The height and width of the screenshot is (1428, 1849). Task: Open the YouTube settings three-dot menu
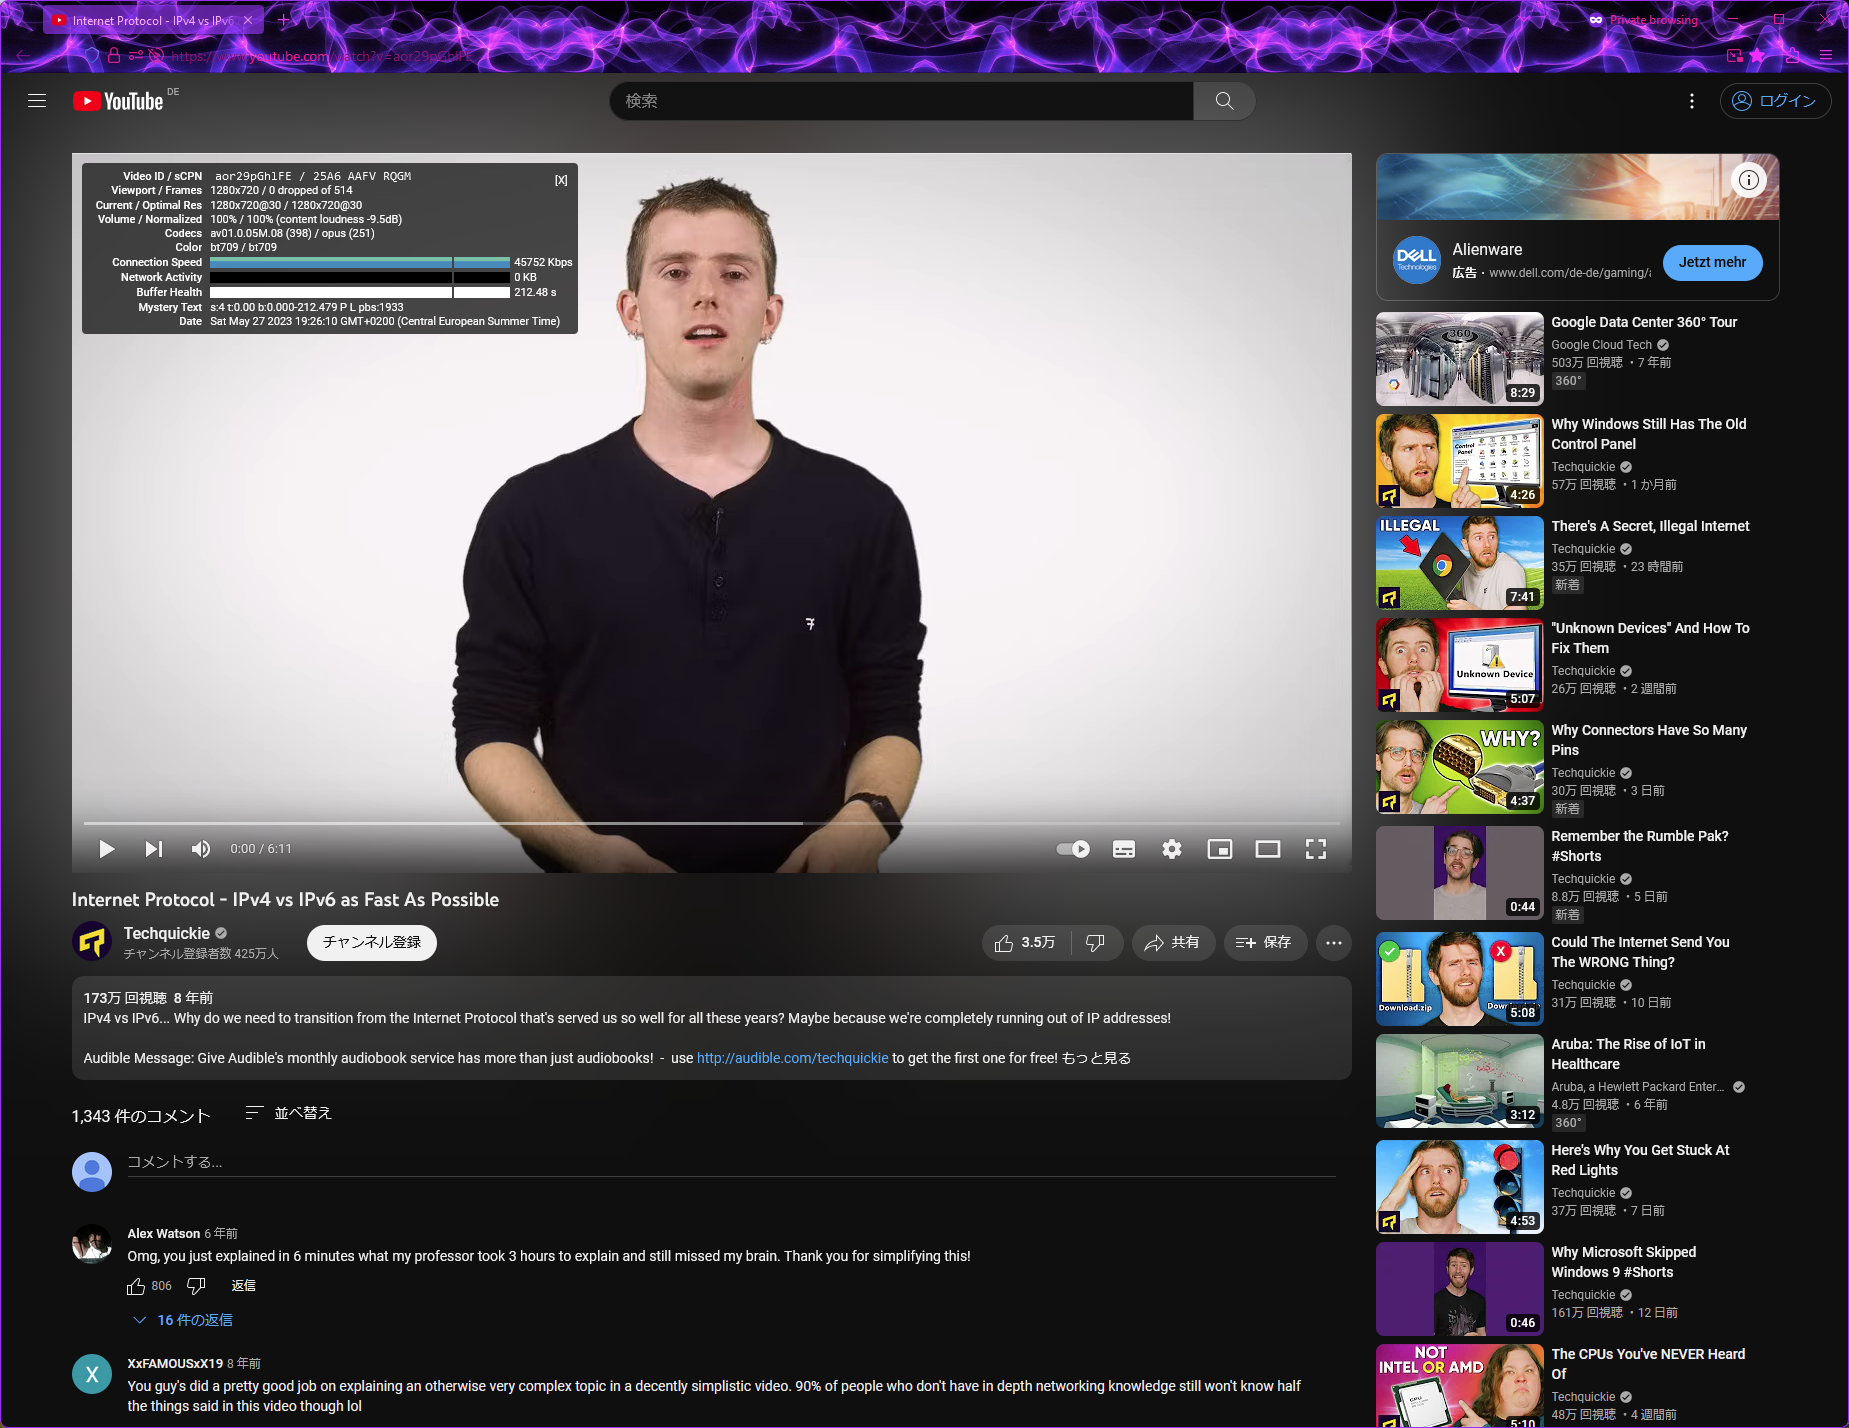tap(1692, 101)
